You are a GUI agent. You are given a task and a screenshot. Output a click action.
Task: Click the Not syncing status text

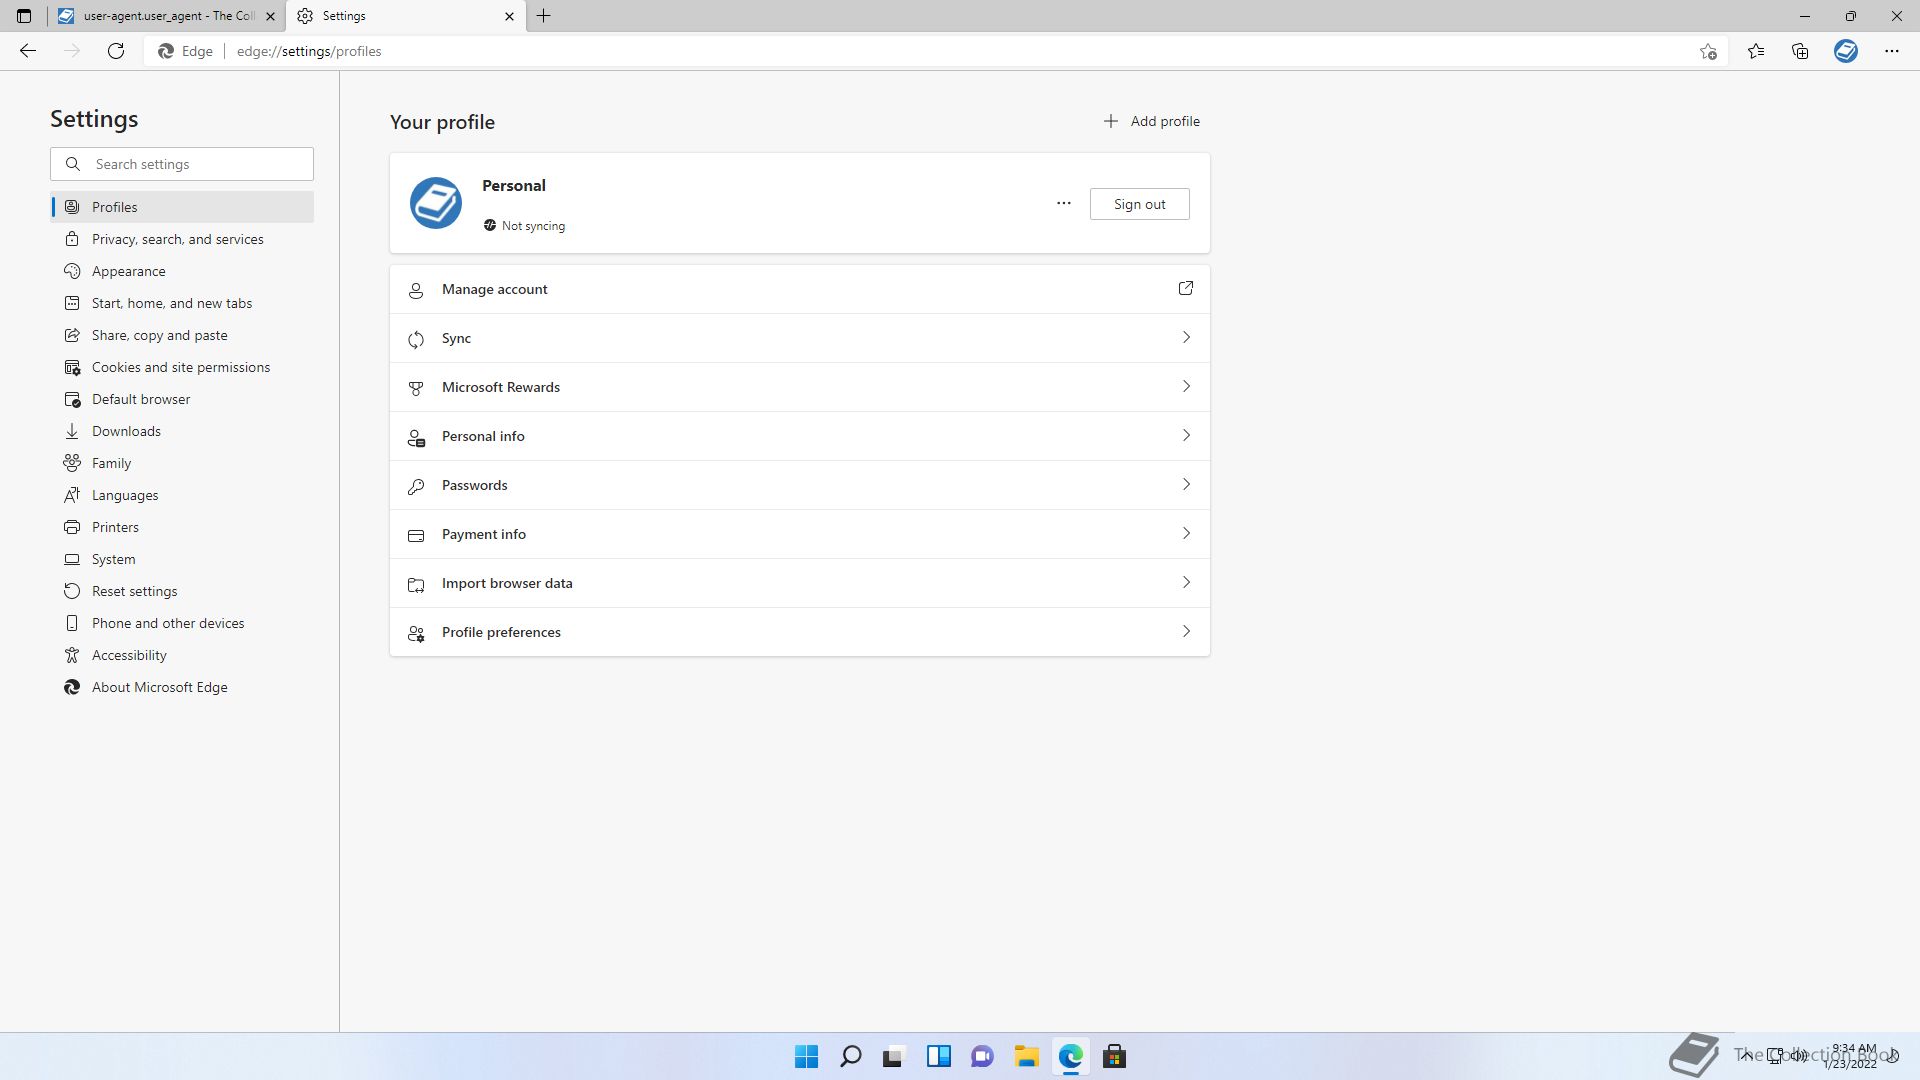pyautogui.click(x=533, y=226)
